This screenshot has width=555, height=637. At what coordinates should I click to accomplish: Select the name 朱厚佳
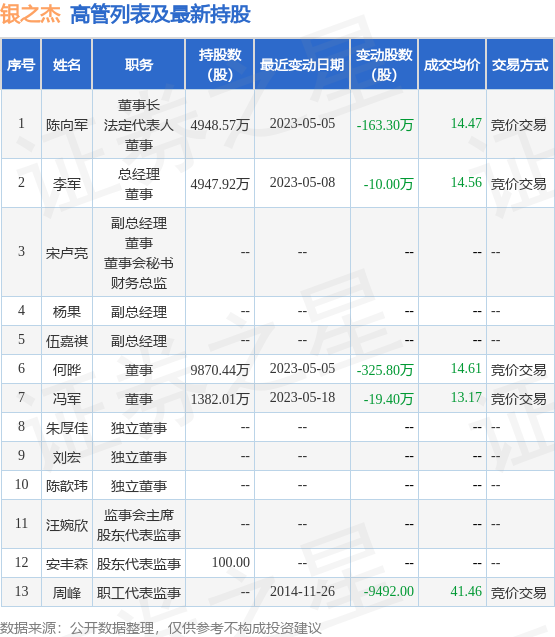pyautogui.click(x=67, y=428)
